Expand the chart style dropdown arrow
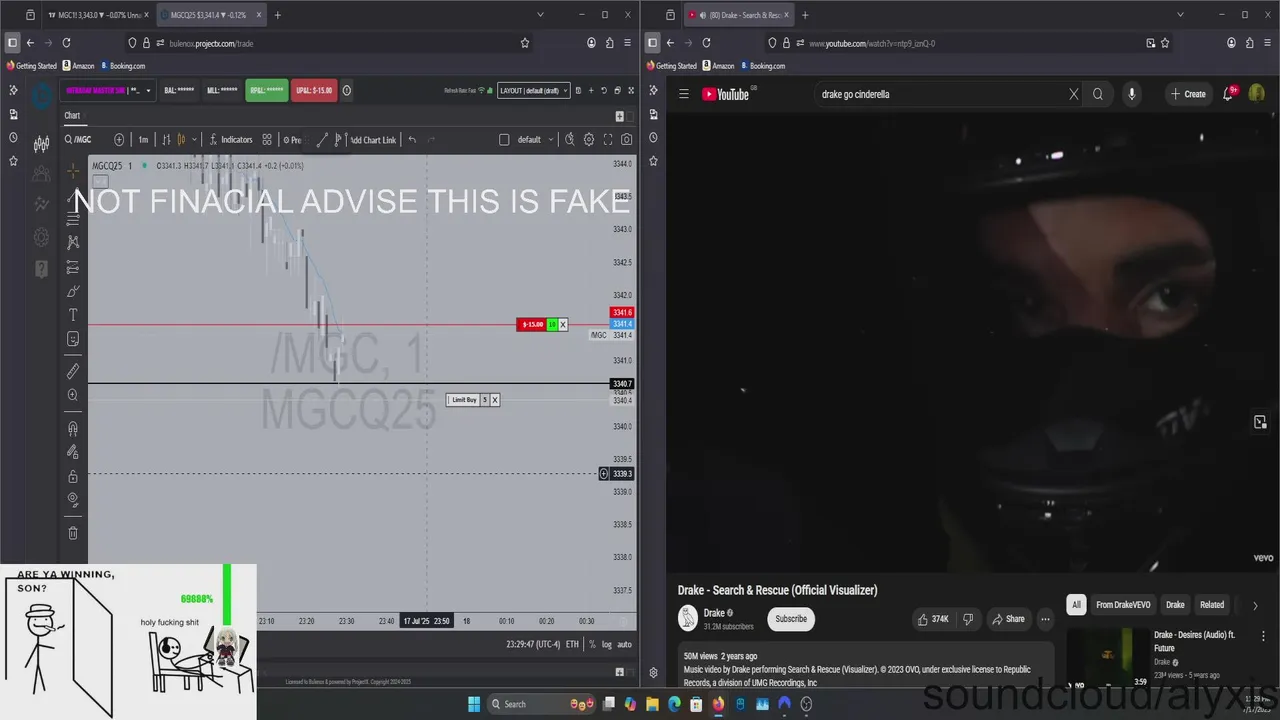The height and width of the screenshot is (720, 1280). click(194, 140)
